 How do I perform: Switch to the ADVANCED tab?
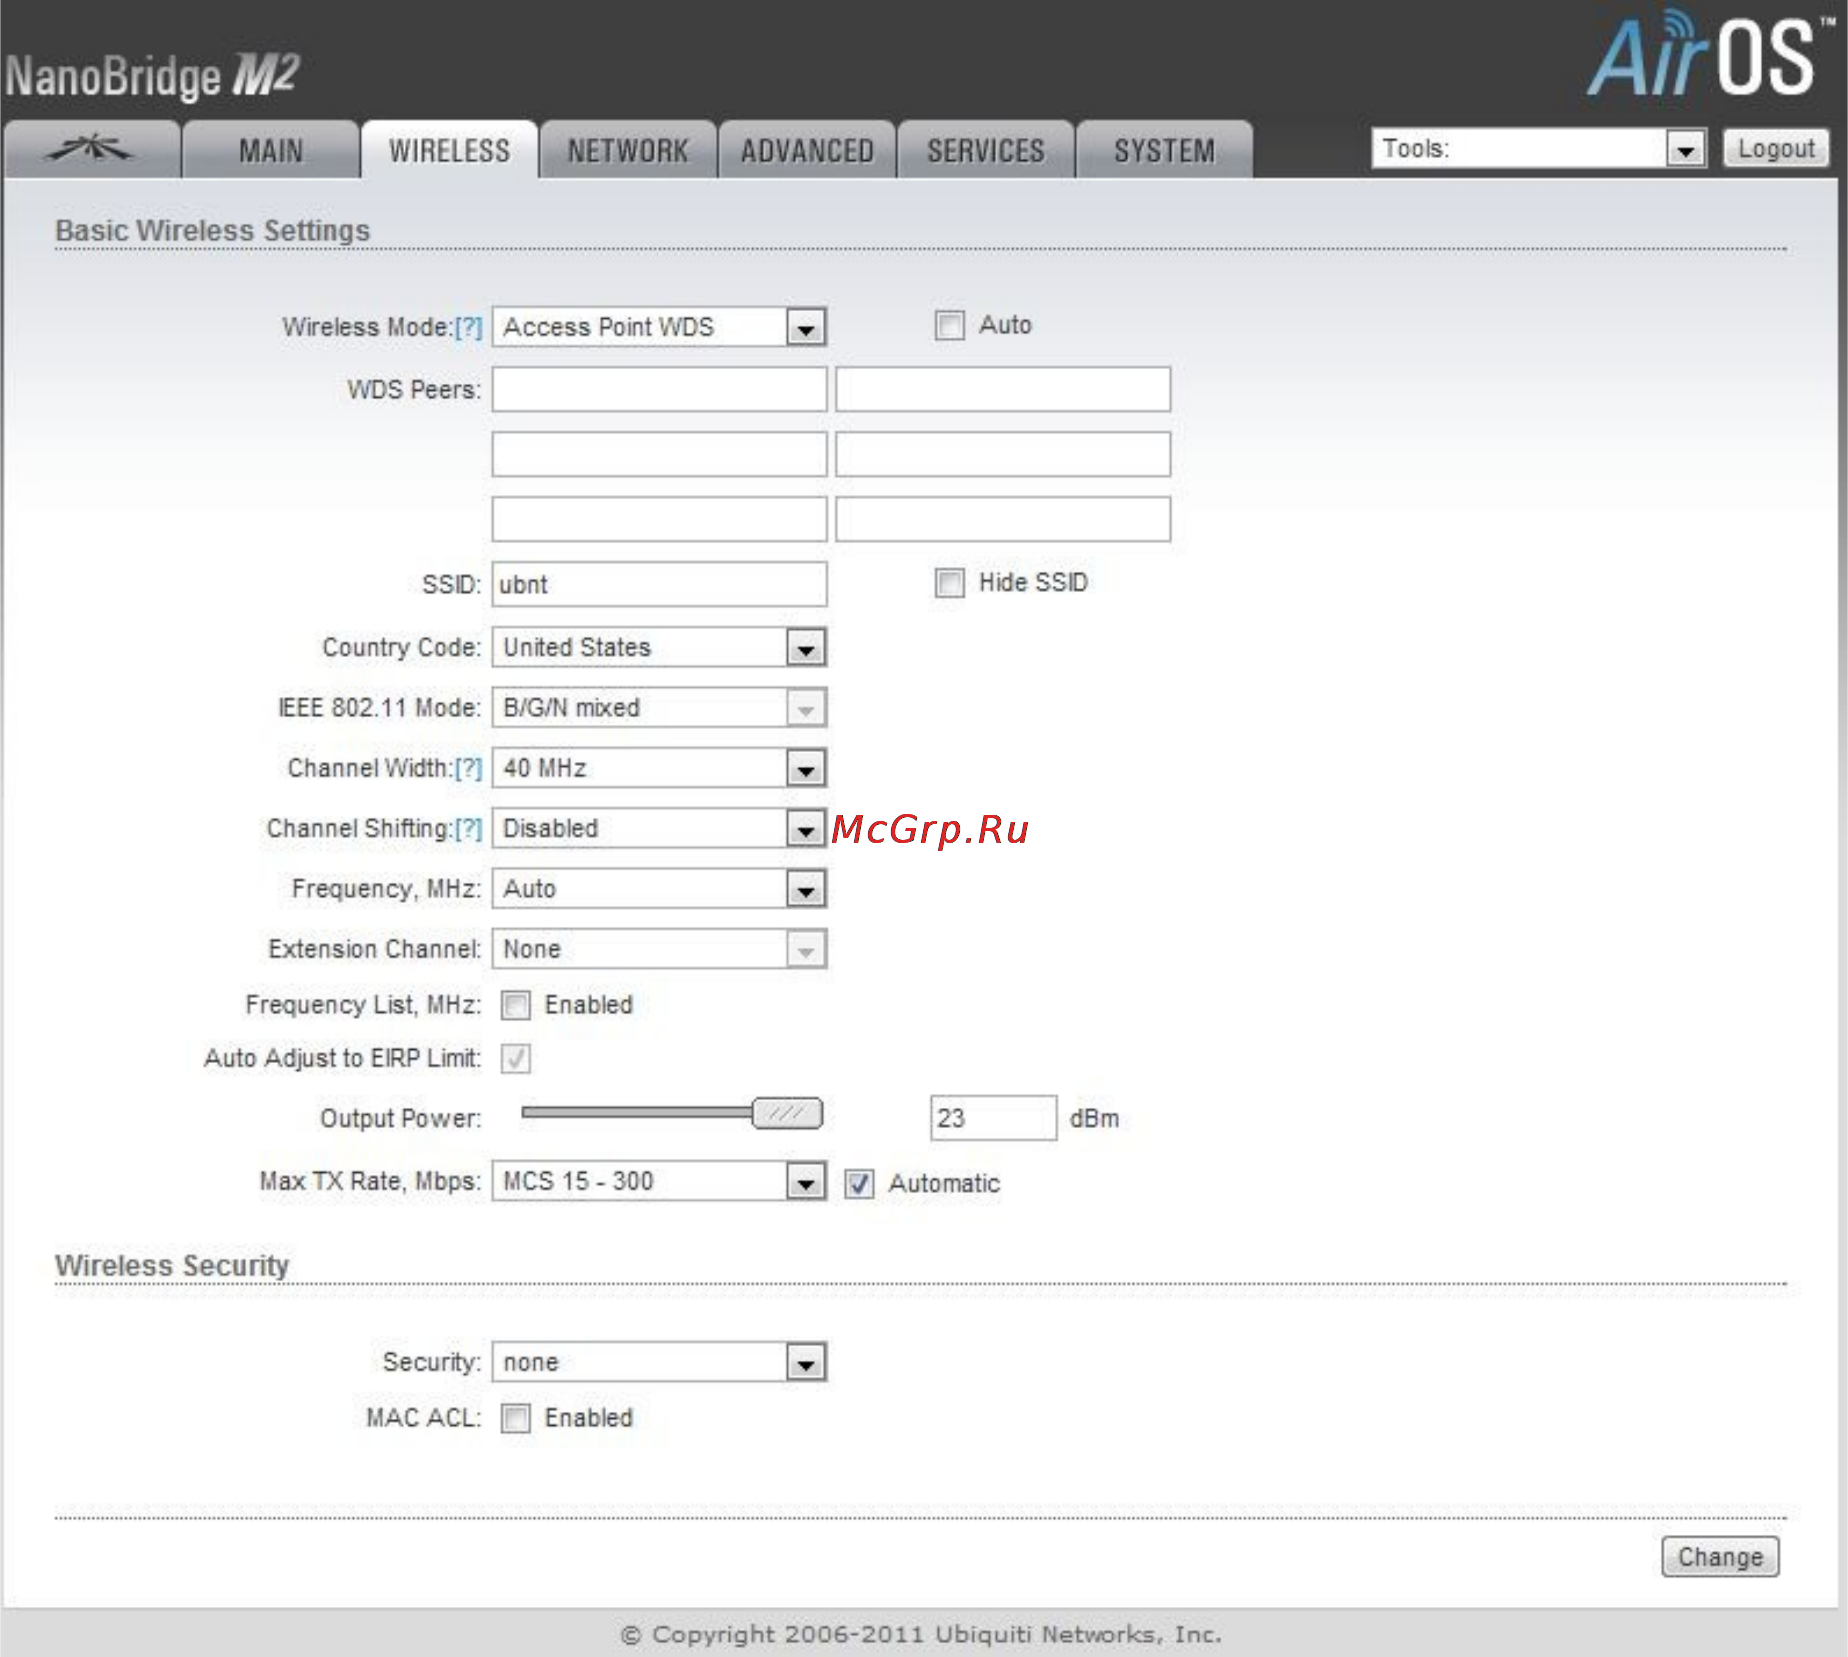807,150
